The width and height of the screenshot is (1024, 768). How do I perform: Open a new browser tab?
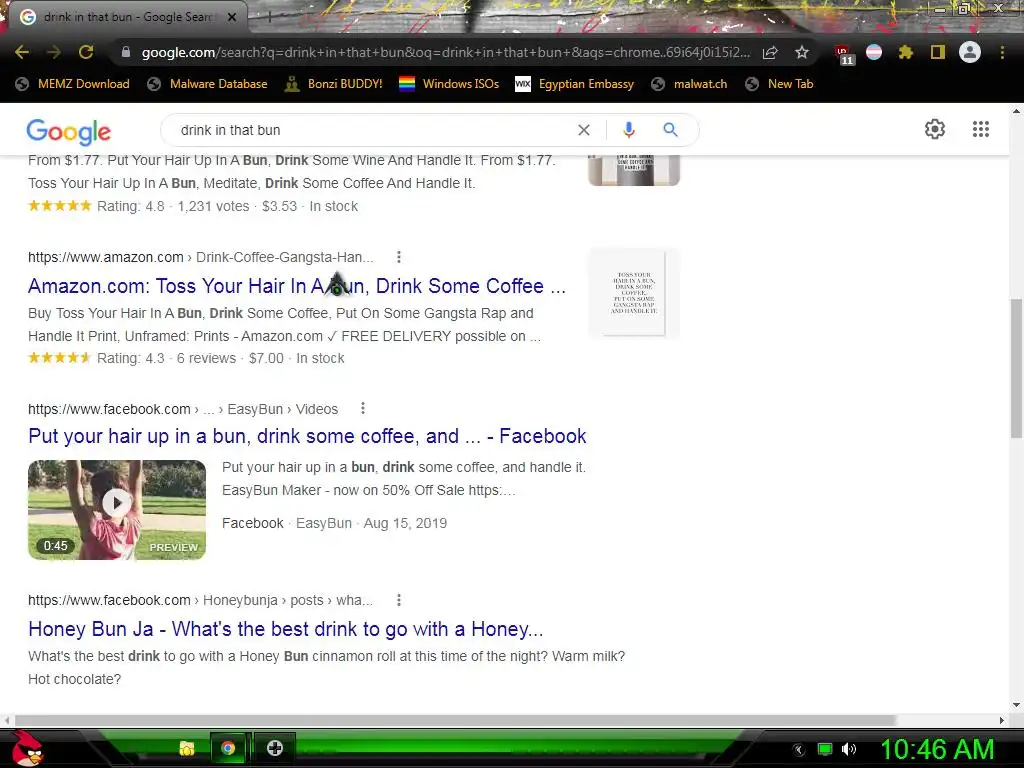click(x=269, y=17)
